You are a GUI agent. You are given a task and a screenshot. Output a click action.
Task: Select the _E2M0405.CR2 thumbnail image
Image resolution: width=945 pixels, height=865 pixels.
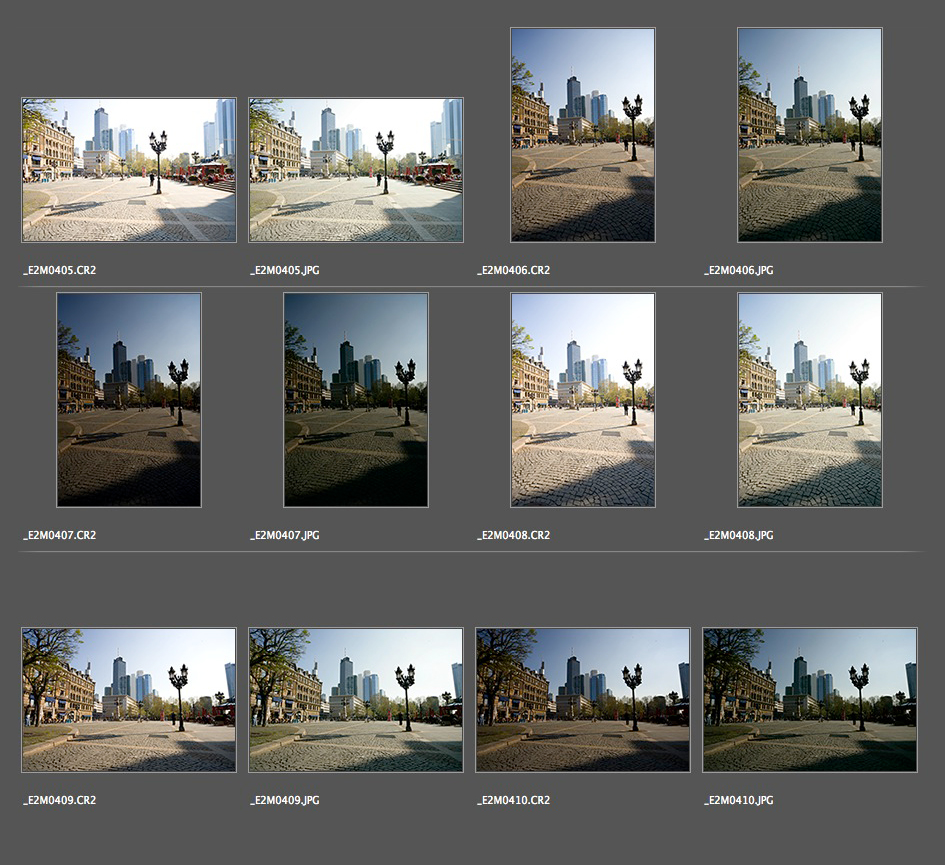click(129, 170)
